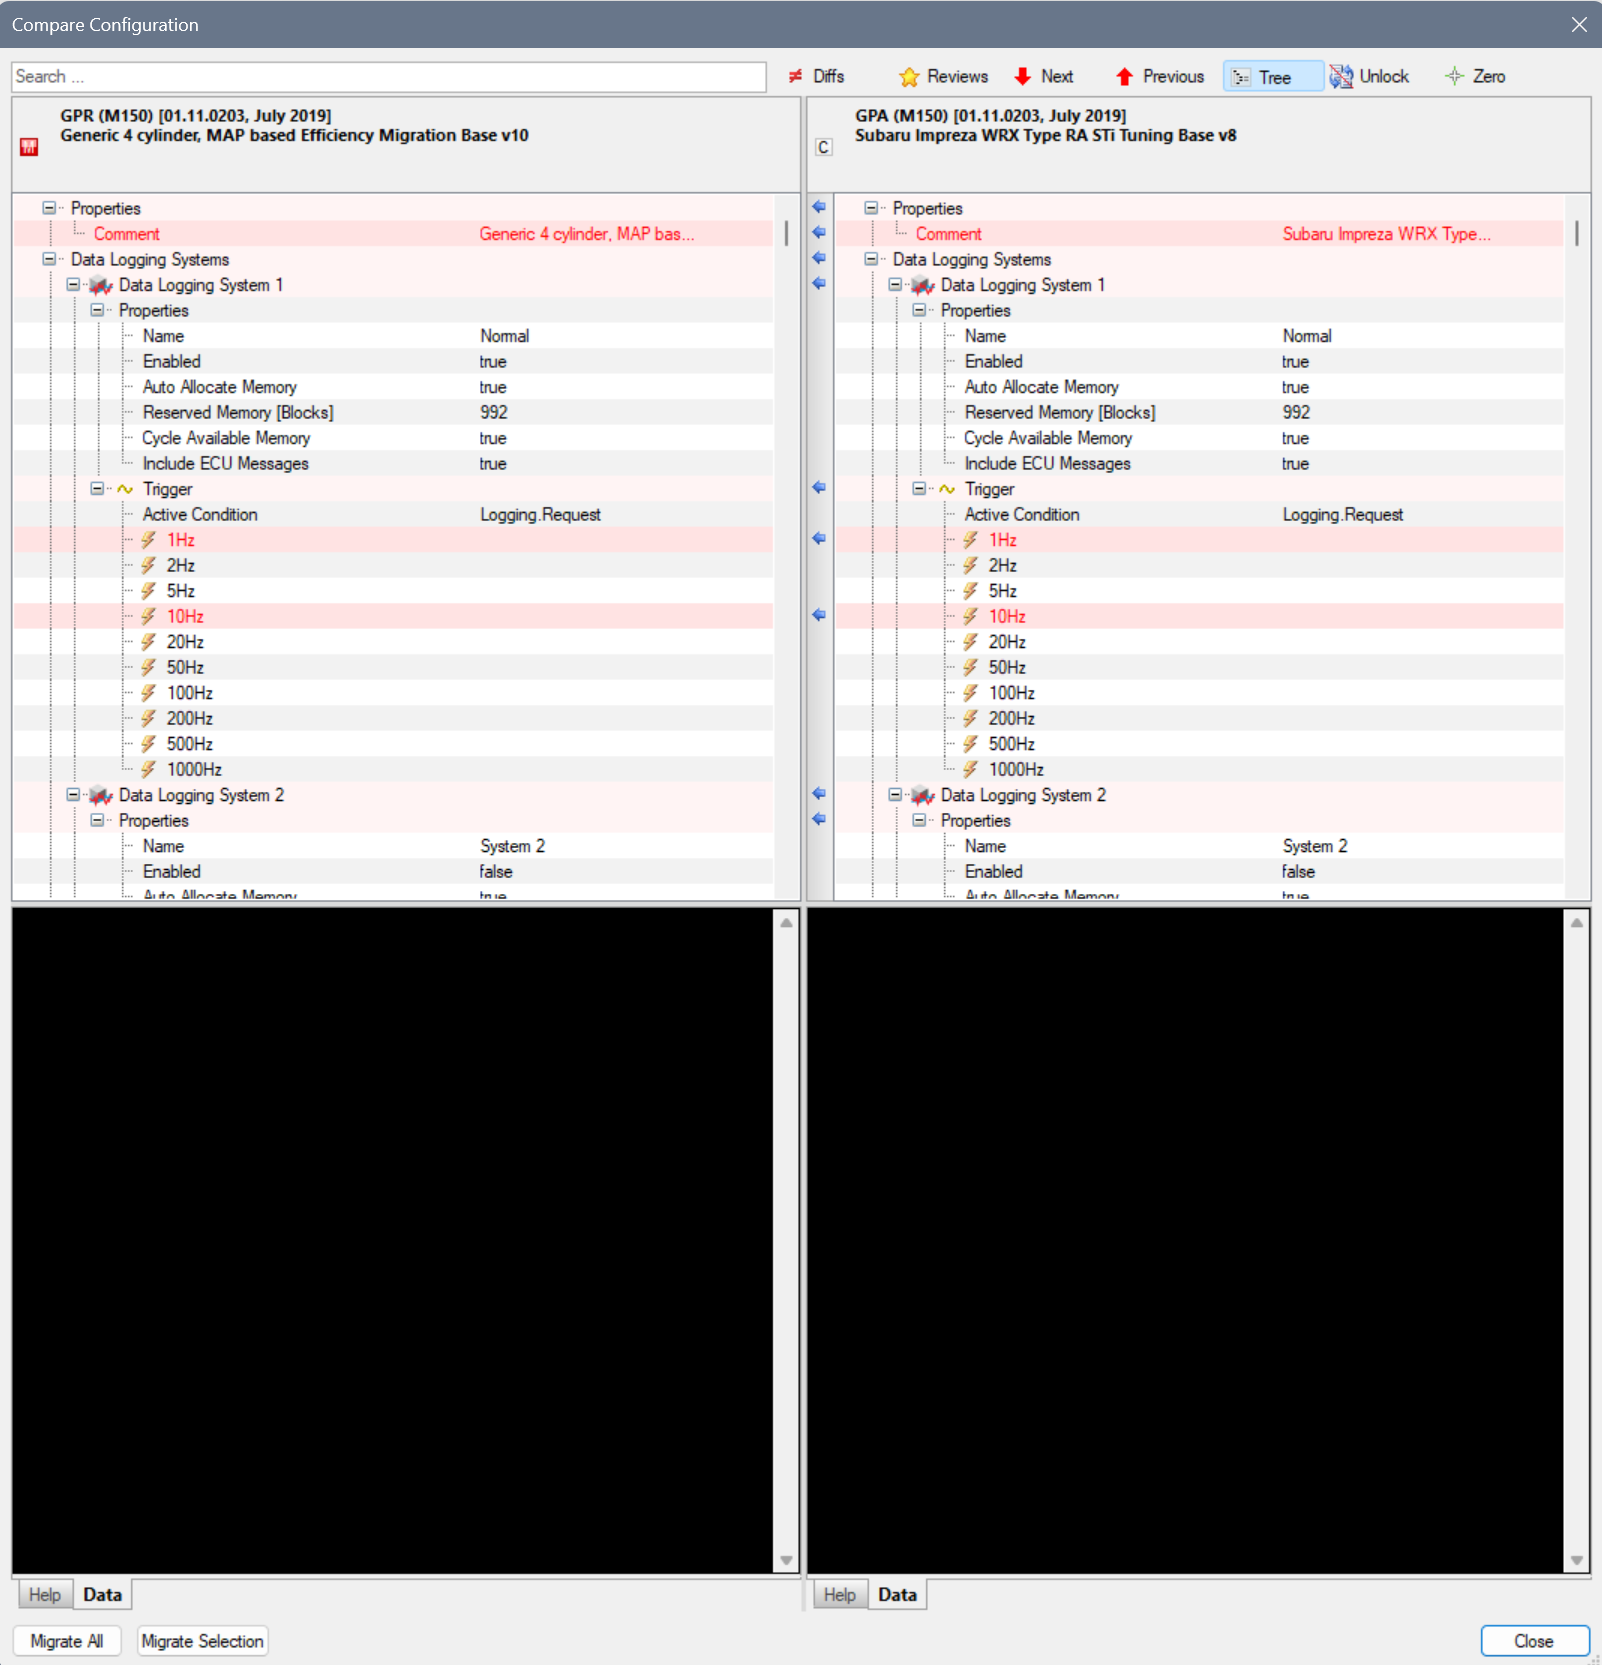Jump to Next difference arrow
Viewport: 1602px width, 1665px height.
(x=1022, y=77)
